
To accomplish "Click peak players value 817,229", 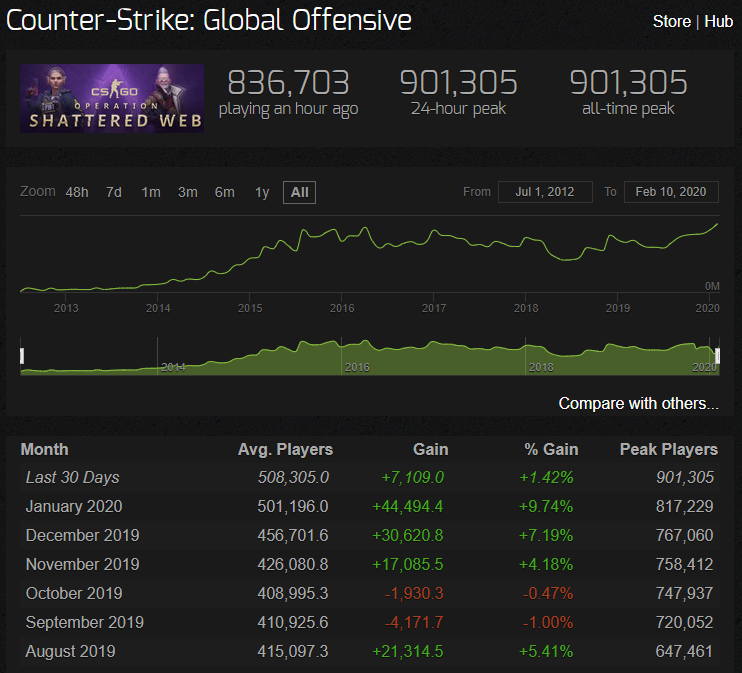I will tap(684, 506).
